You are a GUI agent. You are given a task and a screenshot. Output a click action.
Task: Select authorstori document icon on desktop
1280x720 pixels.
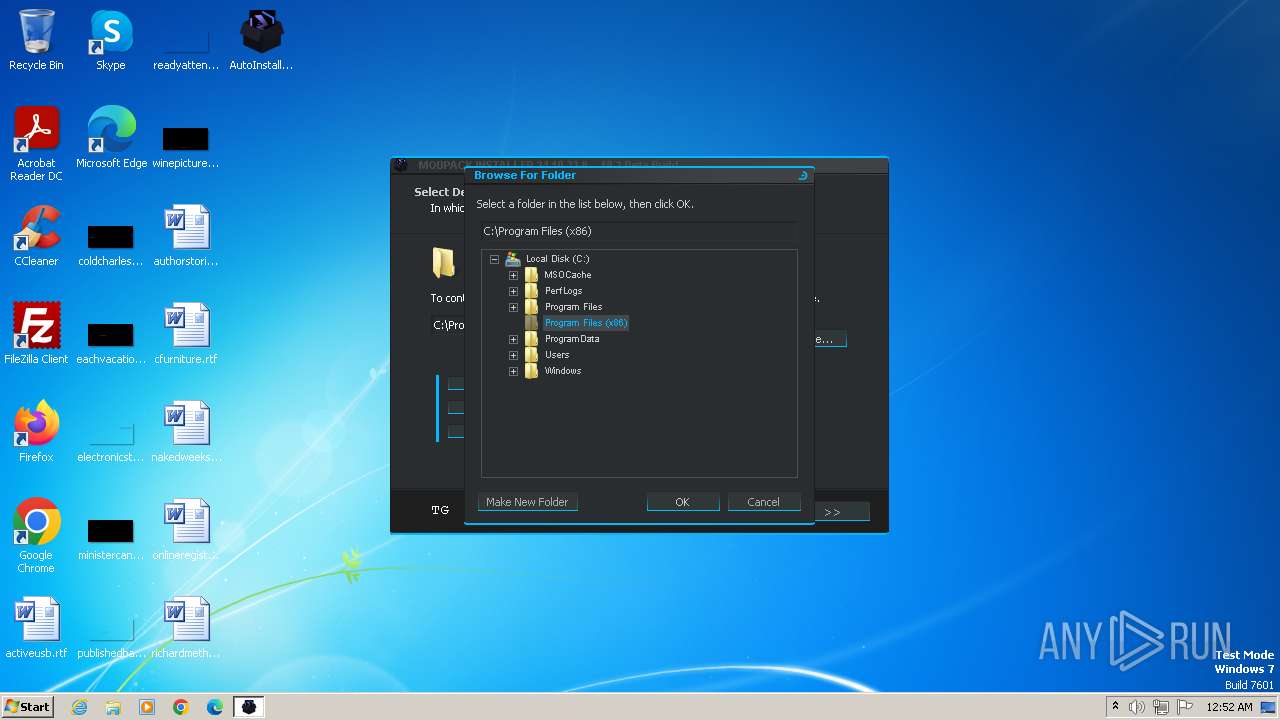tap(186, 235)
